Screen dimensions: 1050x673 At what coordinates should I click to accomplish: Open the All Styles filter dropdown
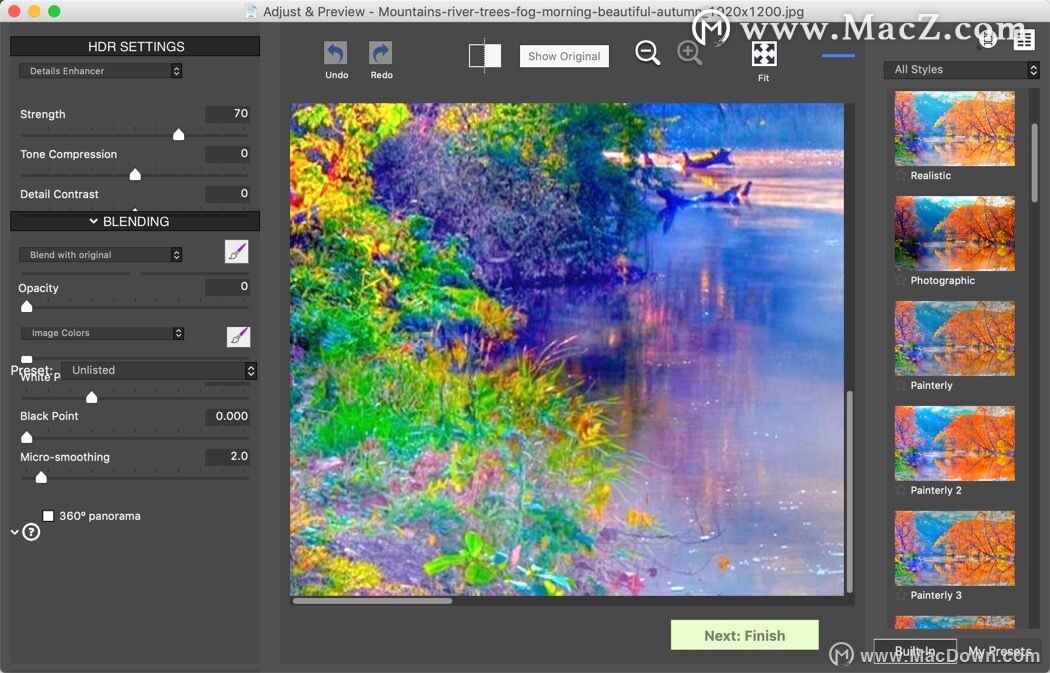click(962, 70)
